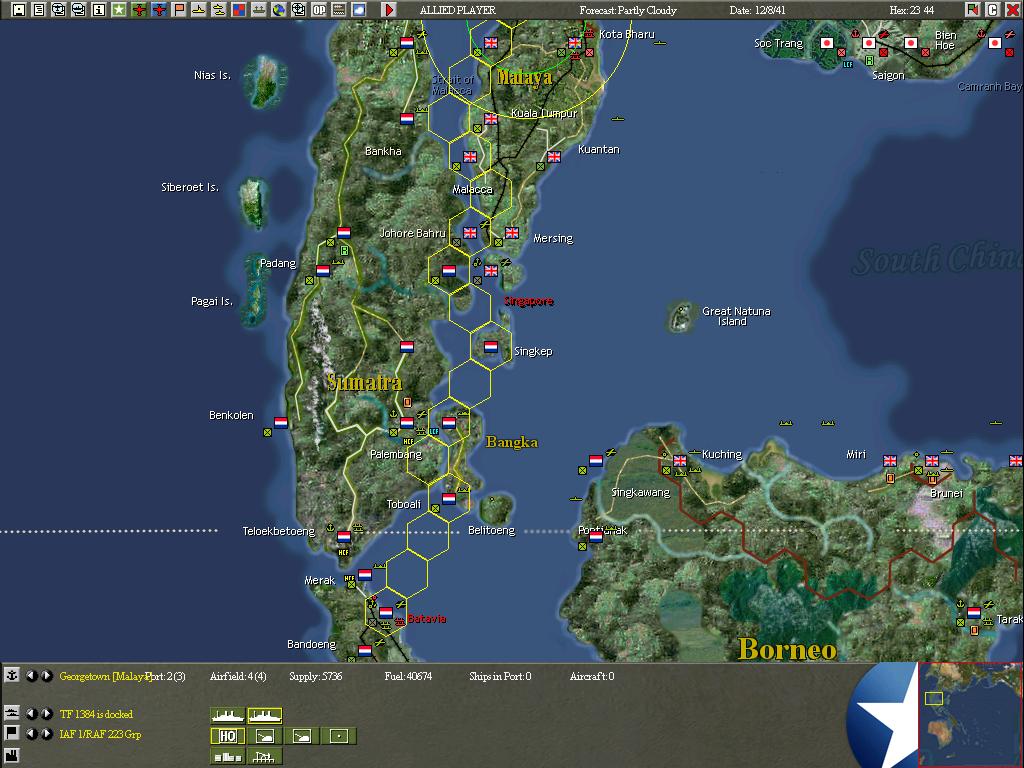Click the world minimap thumbnail
This screenshot has height=768, width=1024.
pos(970,714)
